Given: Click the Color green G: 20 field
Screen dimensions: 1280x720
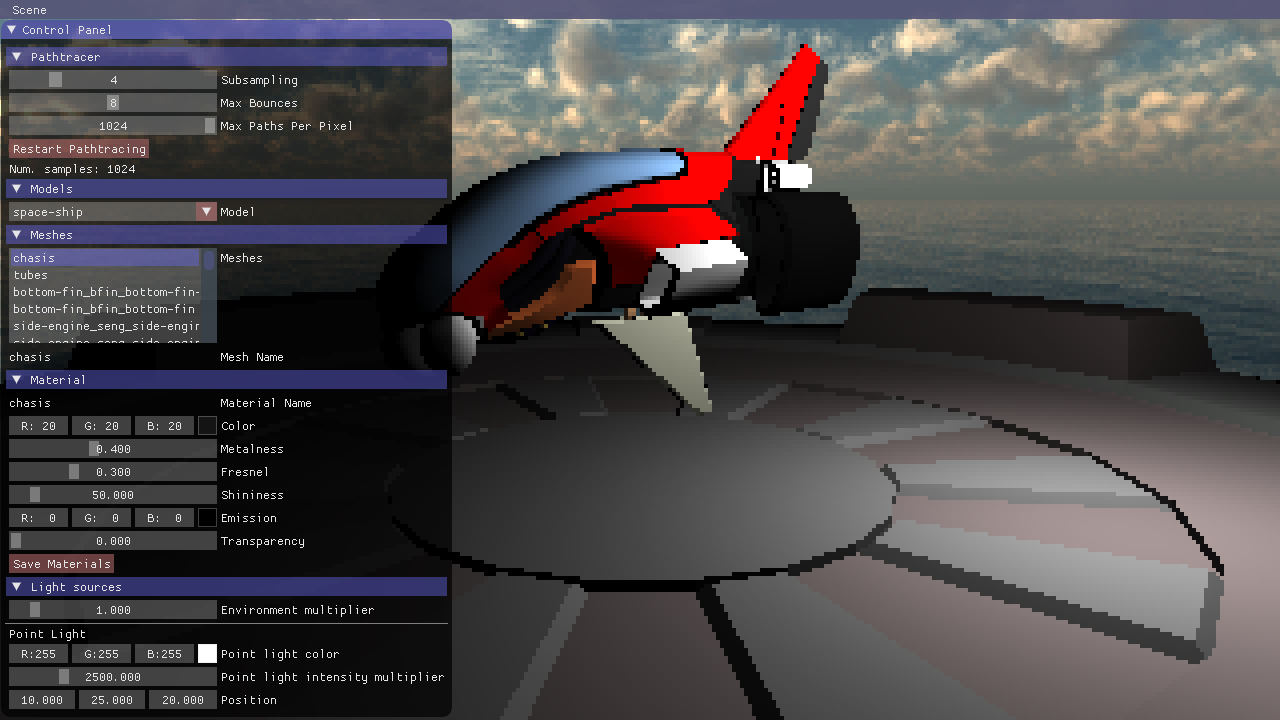Looking at the screenshot, I should 102,426.
